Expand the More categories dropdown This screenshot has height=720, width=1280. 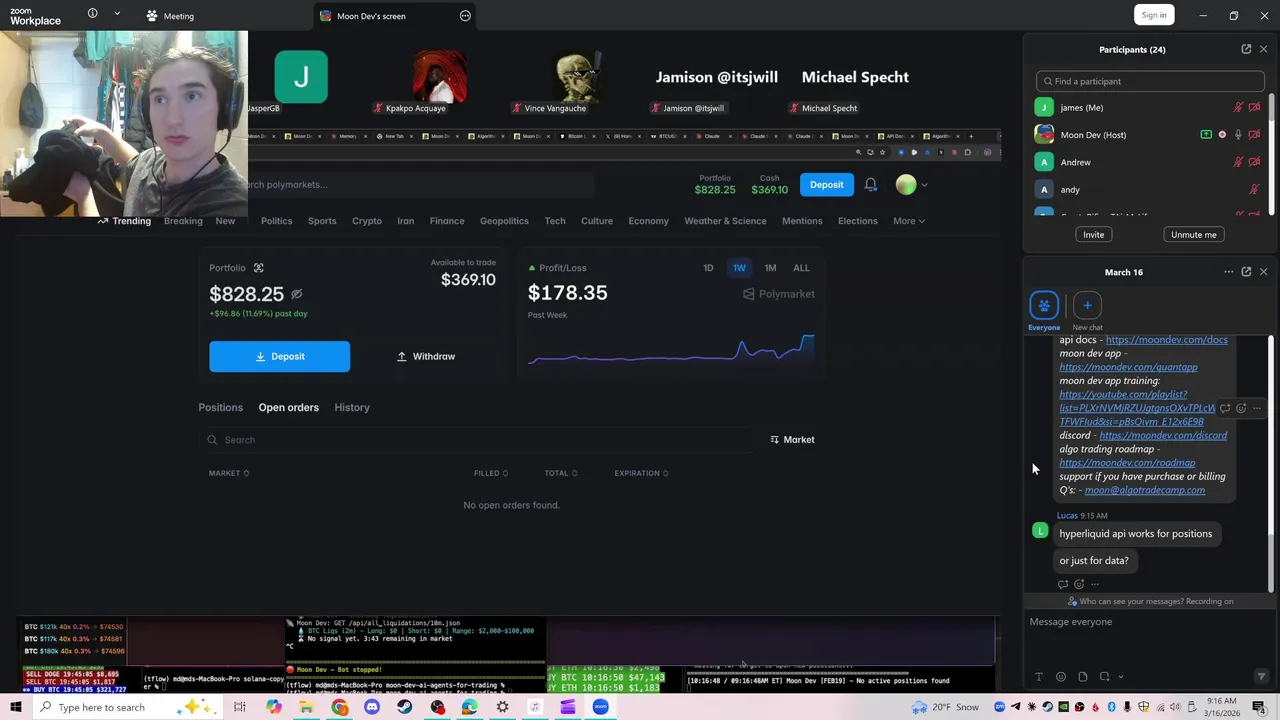click(909, 221)
